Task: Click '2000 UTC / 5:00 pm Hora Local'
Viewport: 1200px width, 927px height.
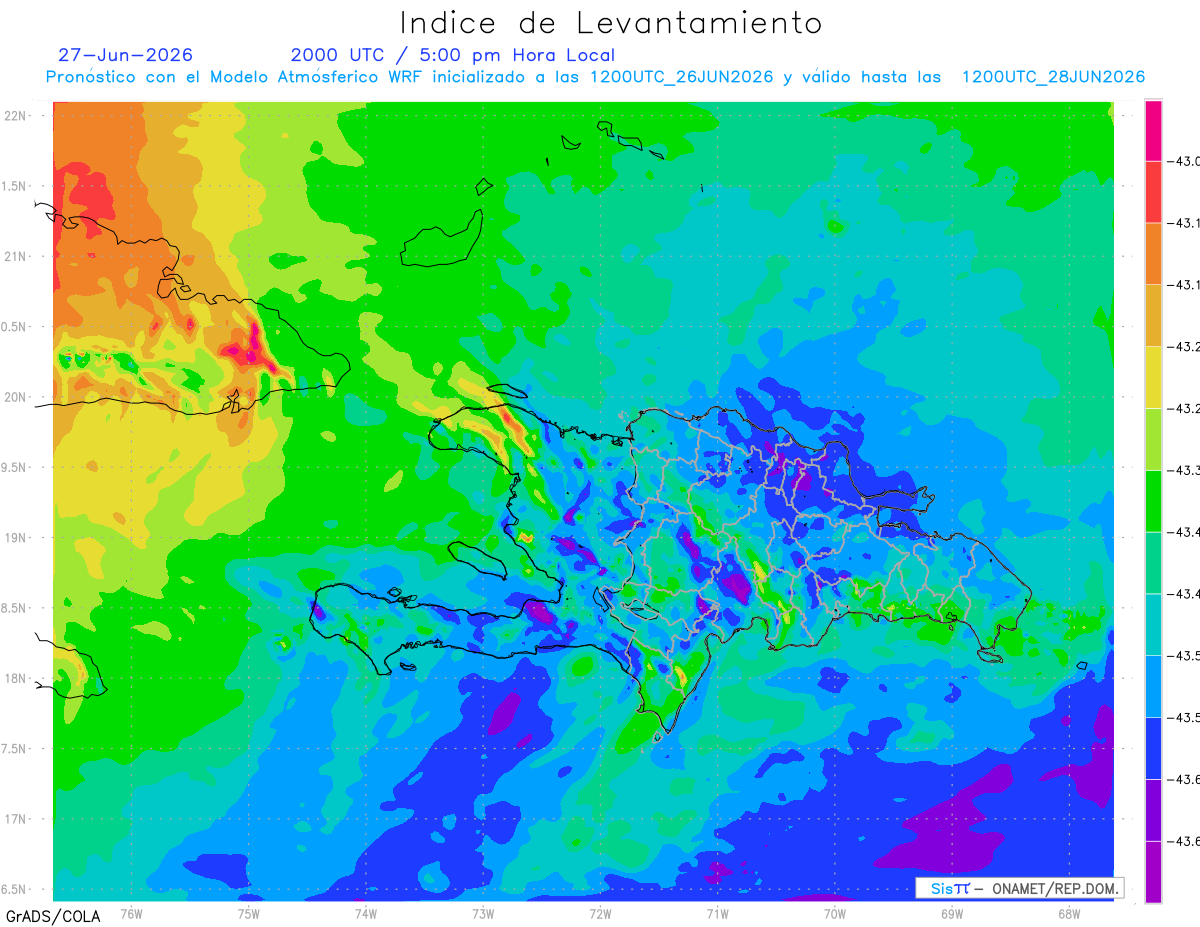Action: point(453,55)
